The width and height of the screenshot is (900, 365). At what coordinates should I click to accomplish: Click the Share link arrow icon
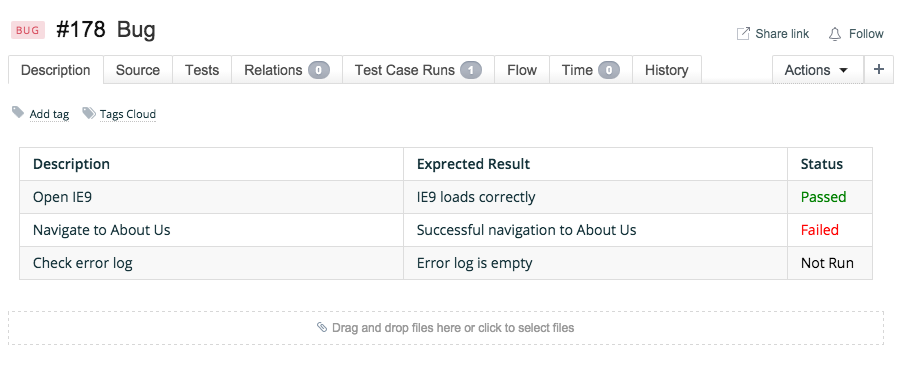click(743, 33)
